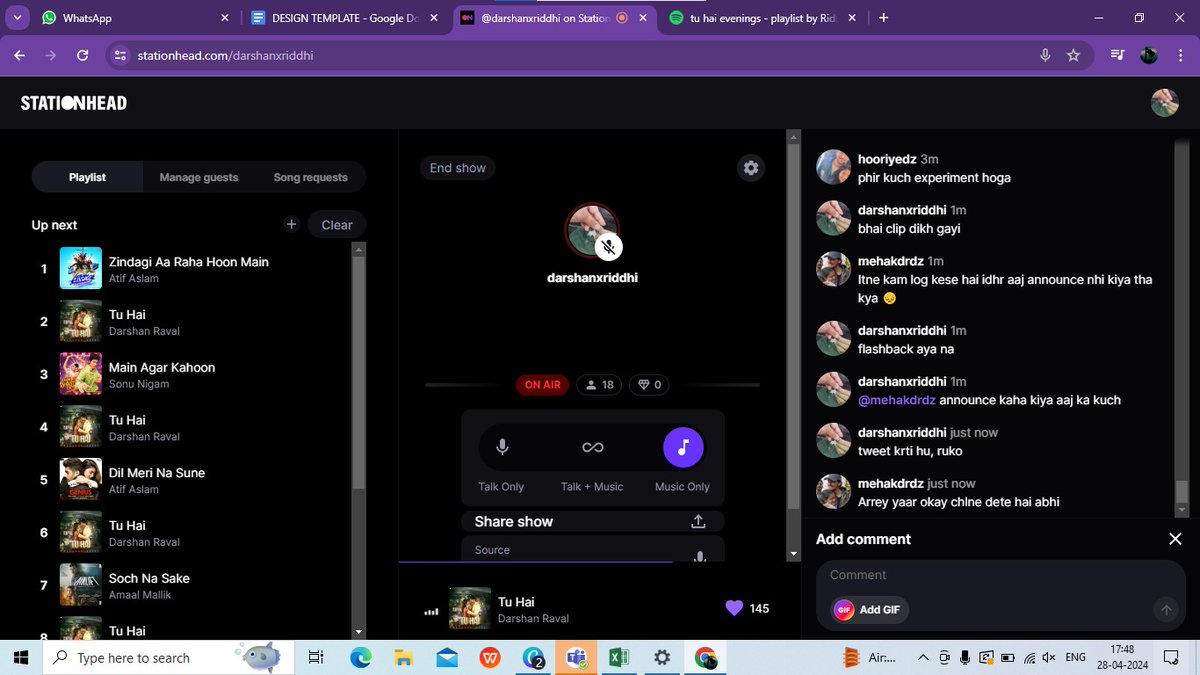Screen dimensions: 1200x675
Task: Click microphone permission icon in address bar
Action: click(x=1045, y=55)
